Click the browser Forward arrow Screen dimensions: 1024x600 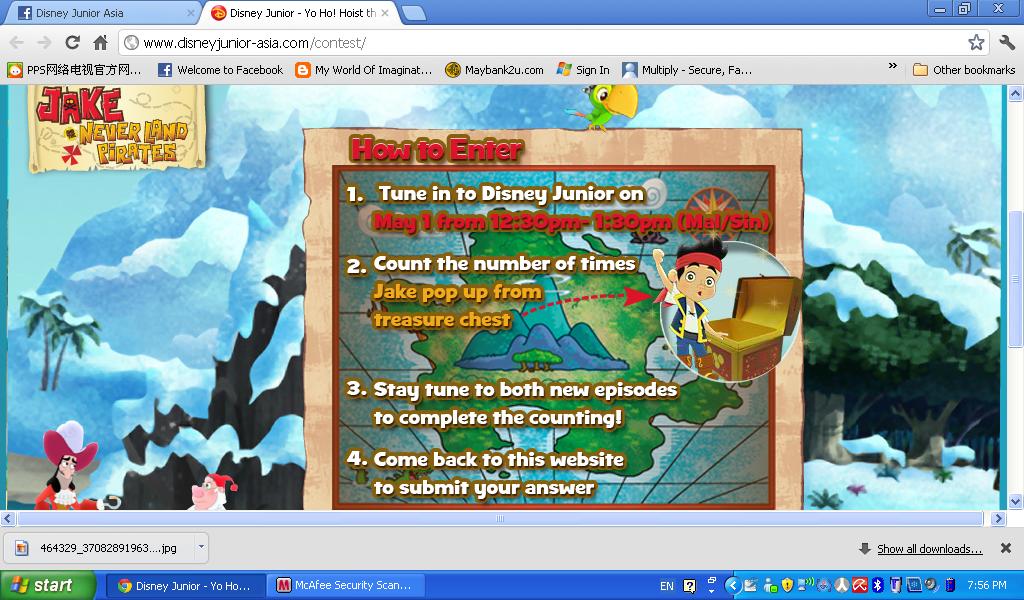(x=44, y=43)
